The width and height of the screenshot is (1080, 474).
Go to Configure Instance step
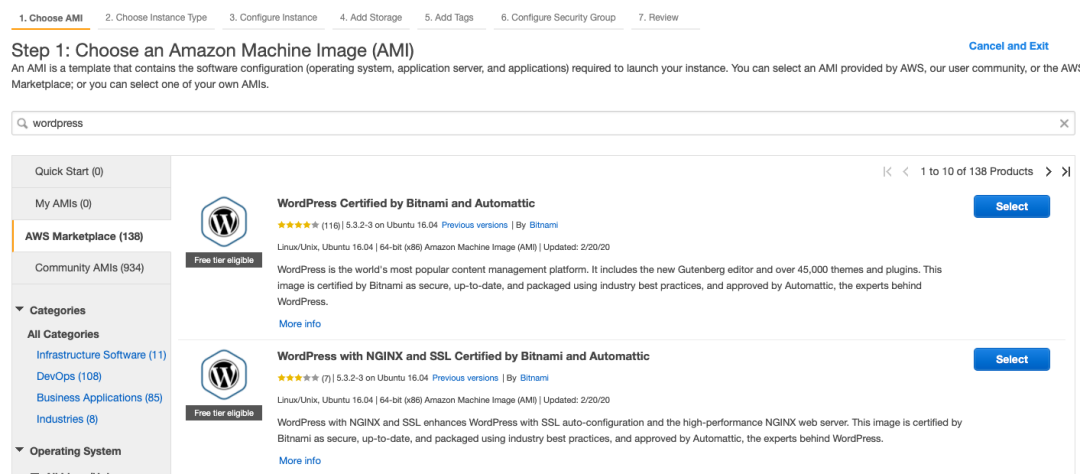pos(273,18)
